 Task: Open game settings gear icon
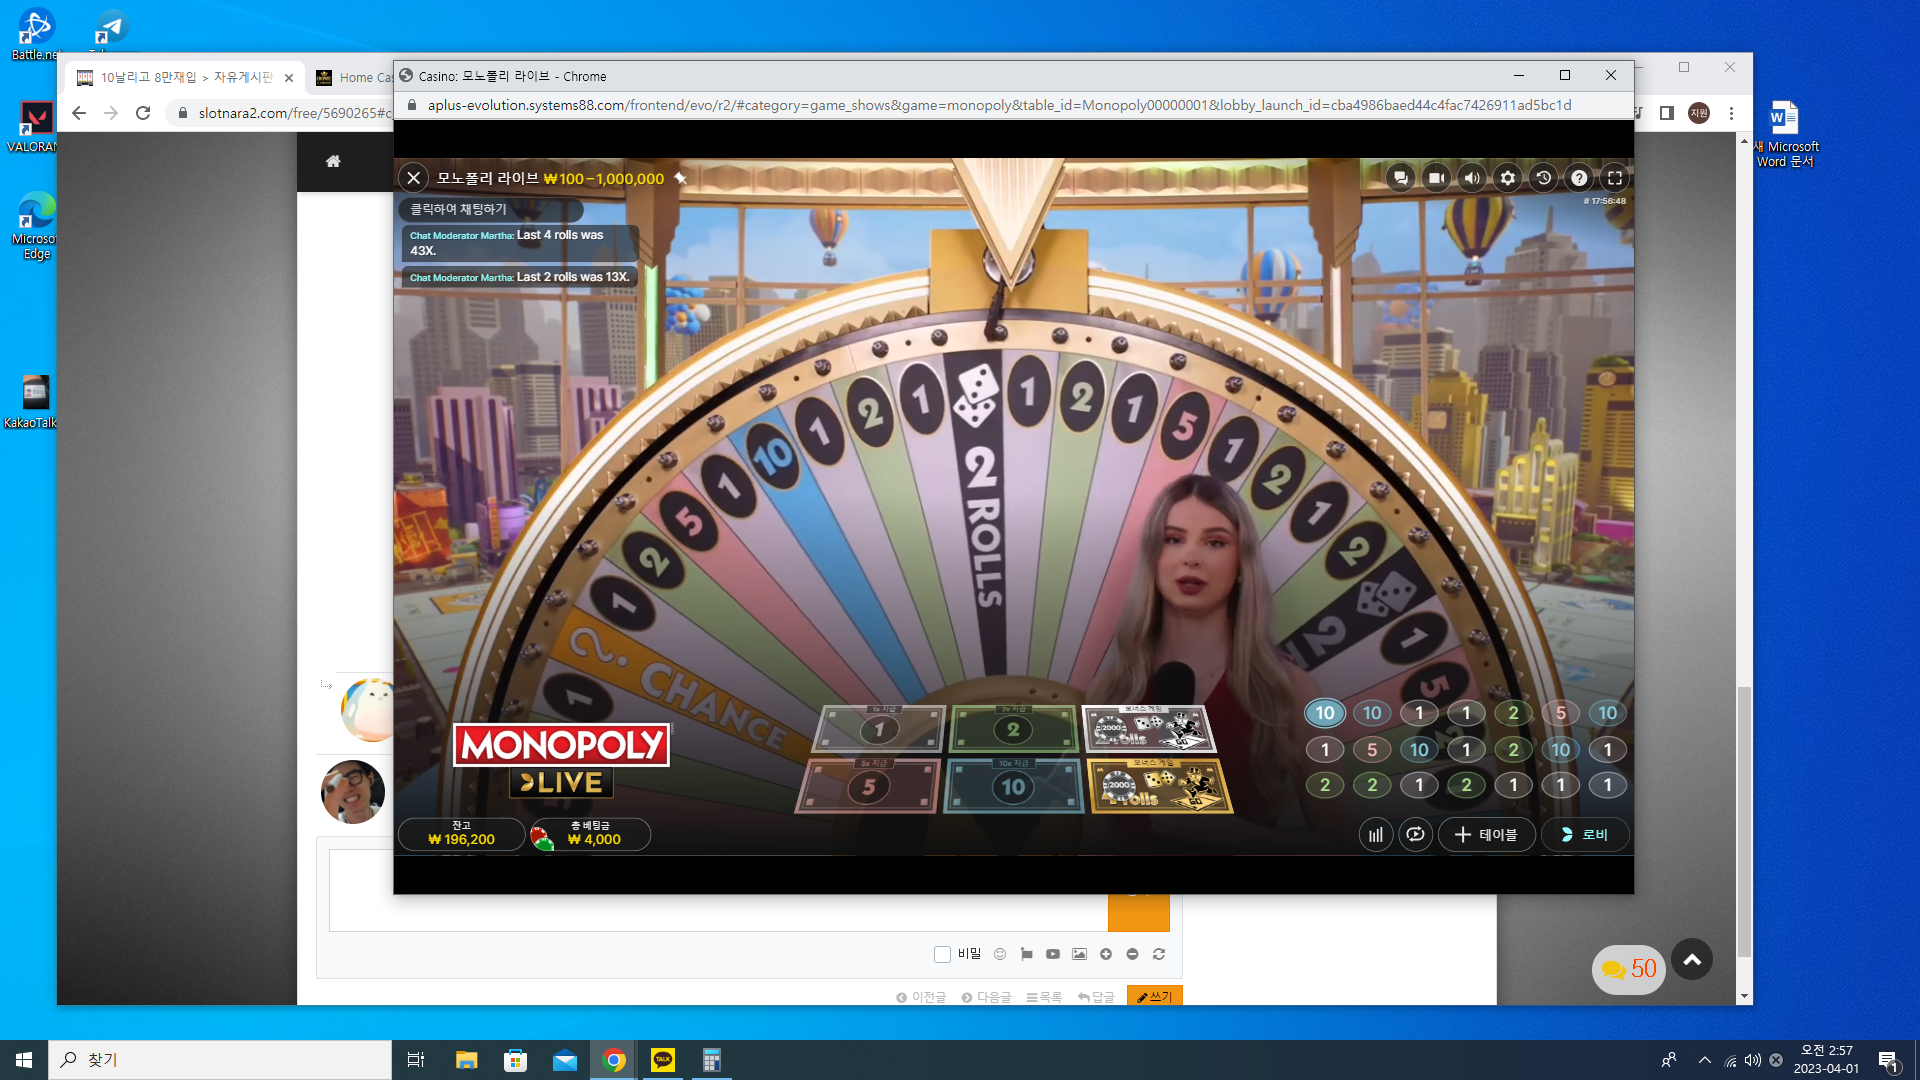click(x=1508, y=178)
